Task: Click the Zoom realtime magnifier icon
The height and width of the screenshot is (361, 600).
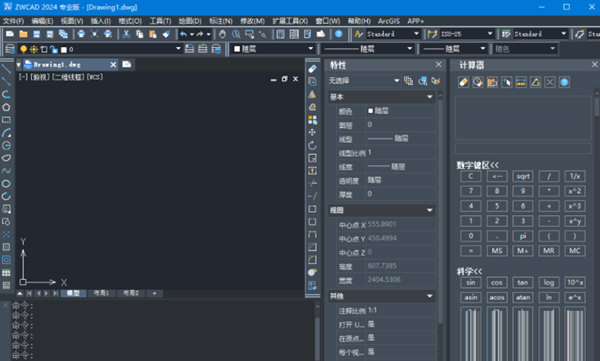Action: [236, 34]
